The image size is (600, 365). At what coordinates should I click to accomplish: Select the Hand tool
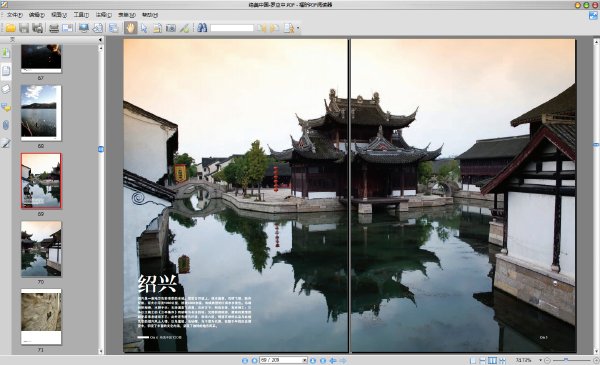click(x=130, y=28)
